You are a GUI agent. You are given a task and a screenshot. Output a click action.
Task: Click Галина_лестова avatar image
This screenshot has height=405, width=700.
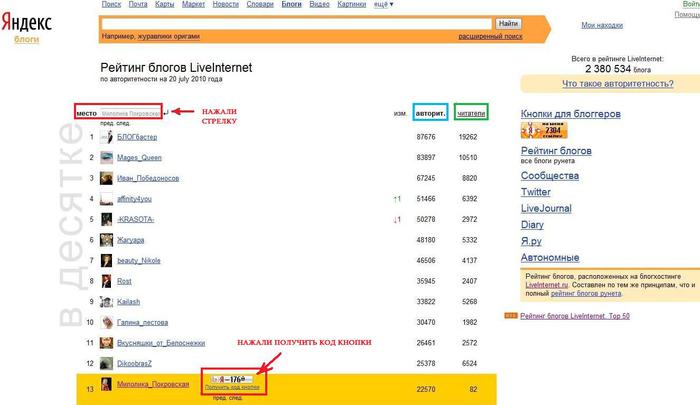[106, 322]
